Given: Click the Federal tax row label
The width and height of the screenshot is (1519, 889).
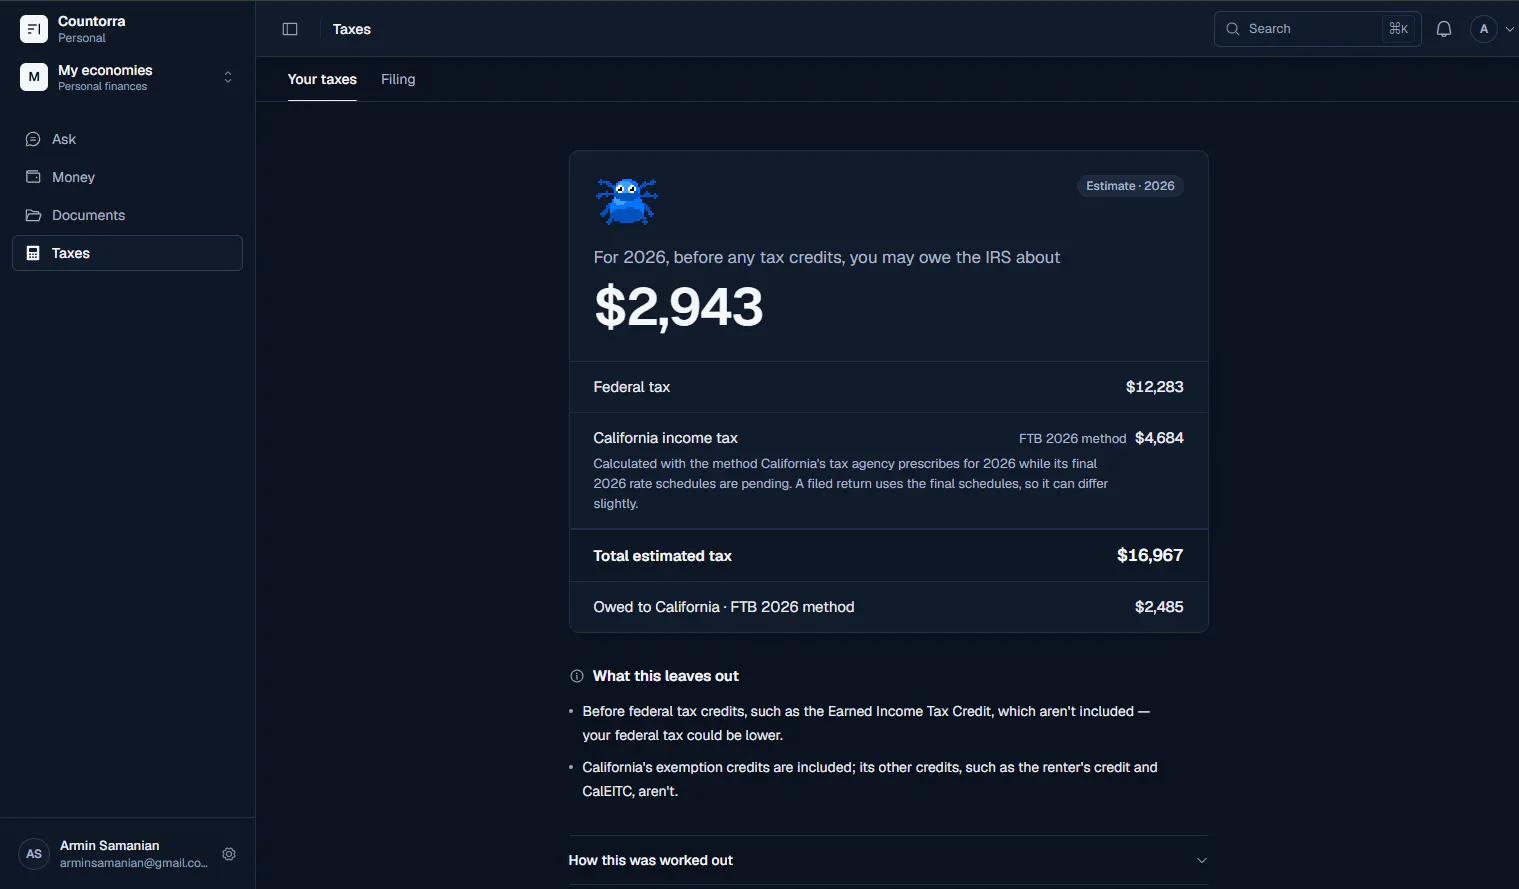Looking at the screenshot, I should (x=632, y=387).
